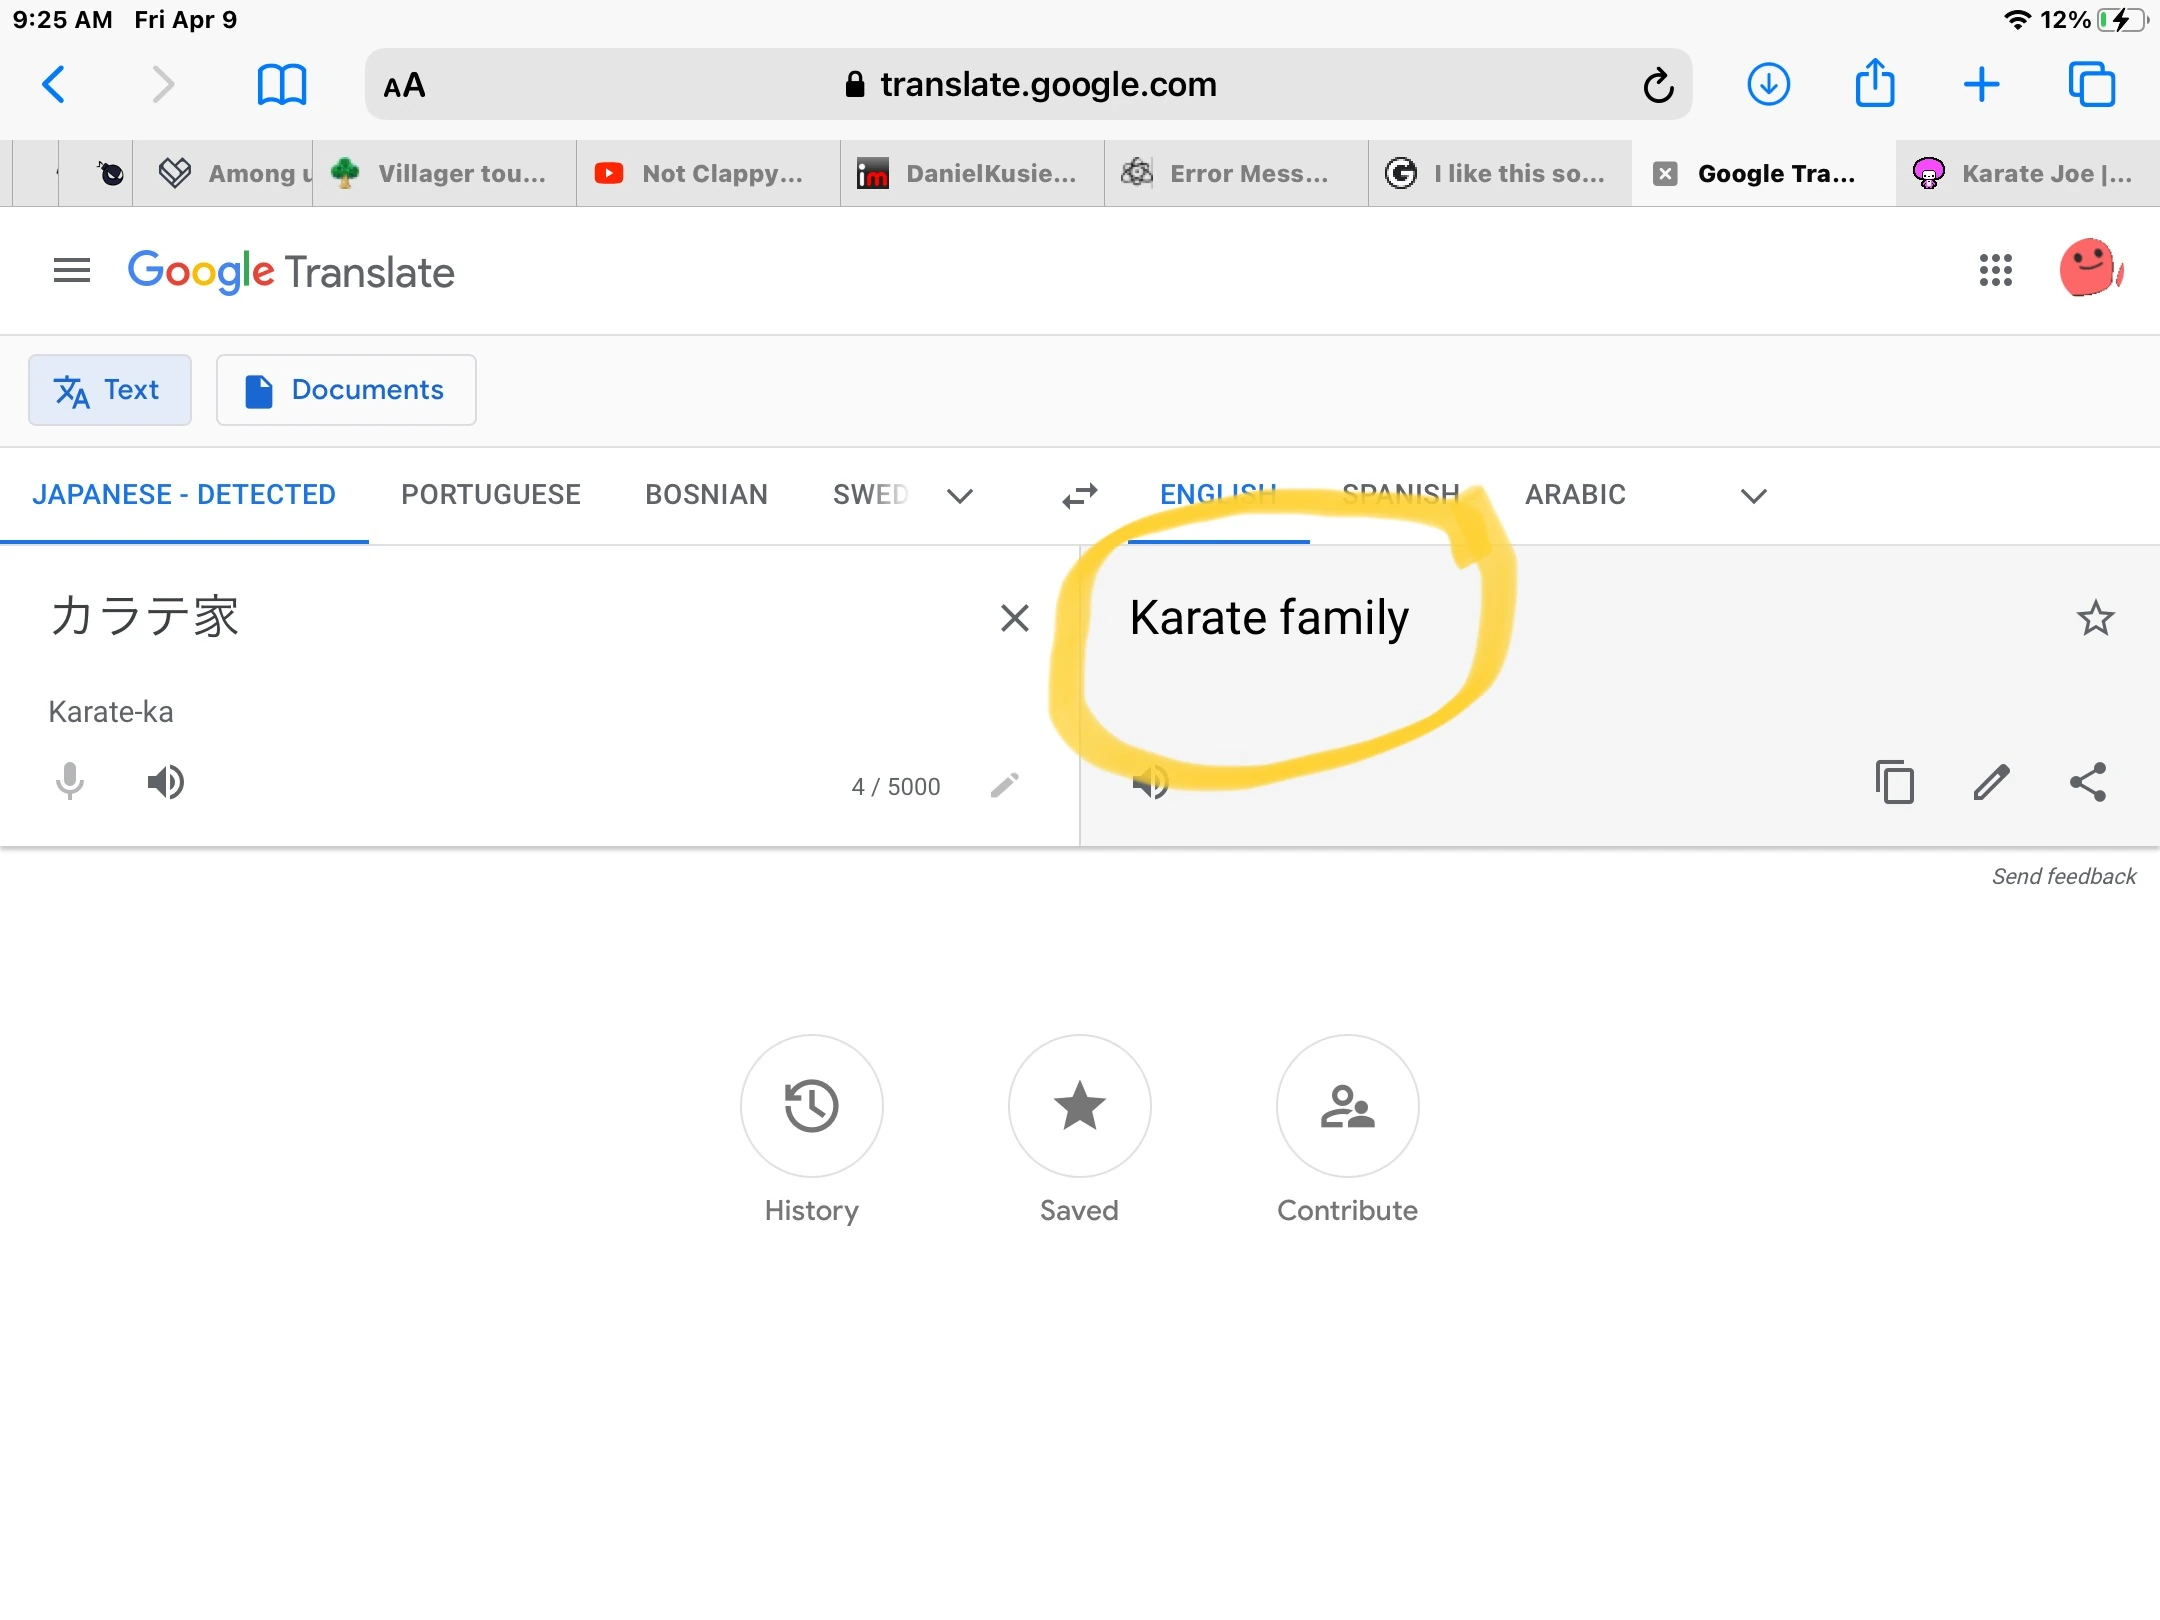2160x1620 pixels.
Task: Listen to the Japanese source text
Action: [165, 783]
